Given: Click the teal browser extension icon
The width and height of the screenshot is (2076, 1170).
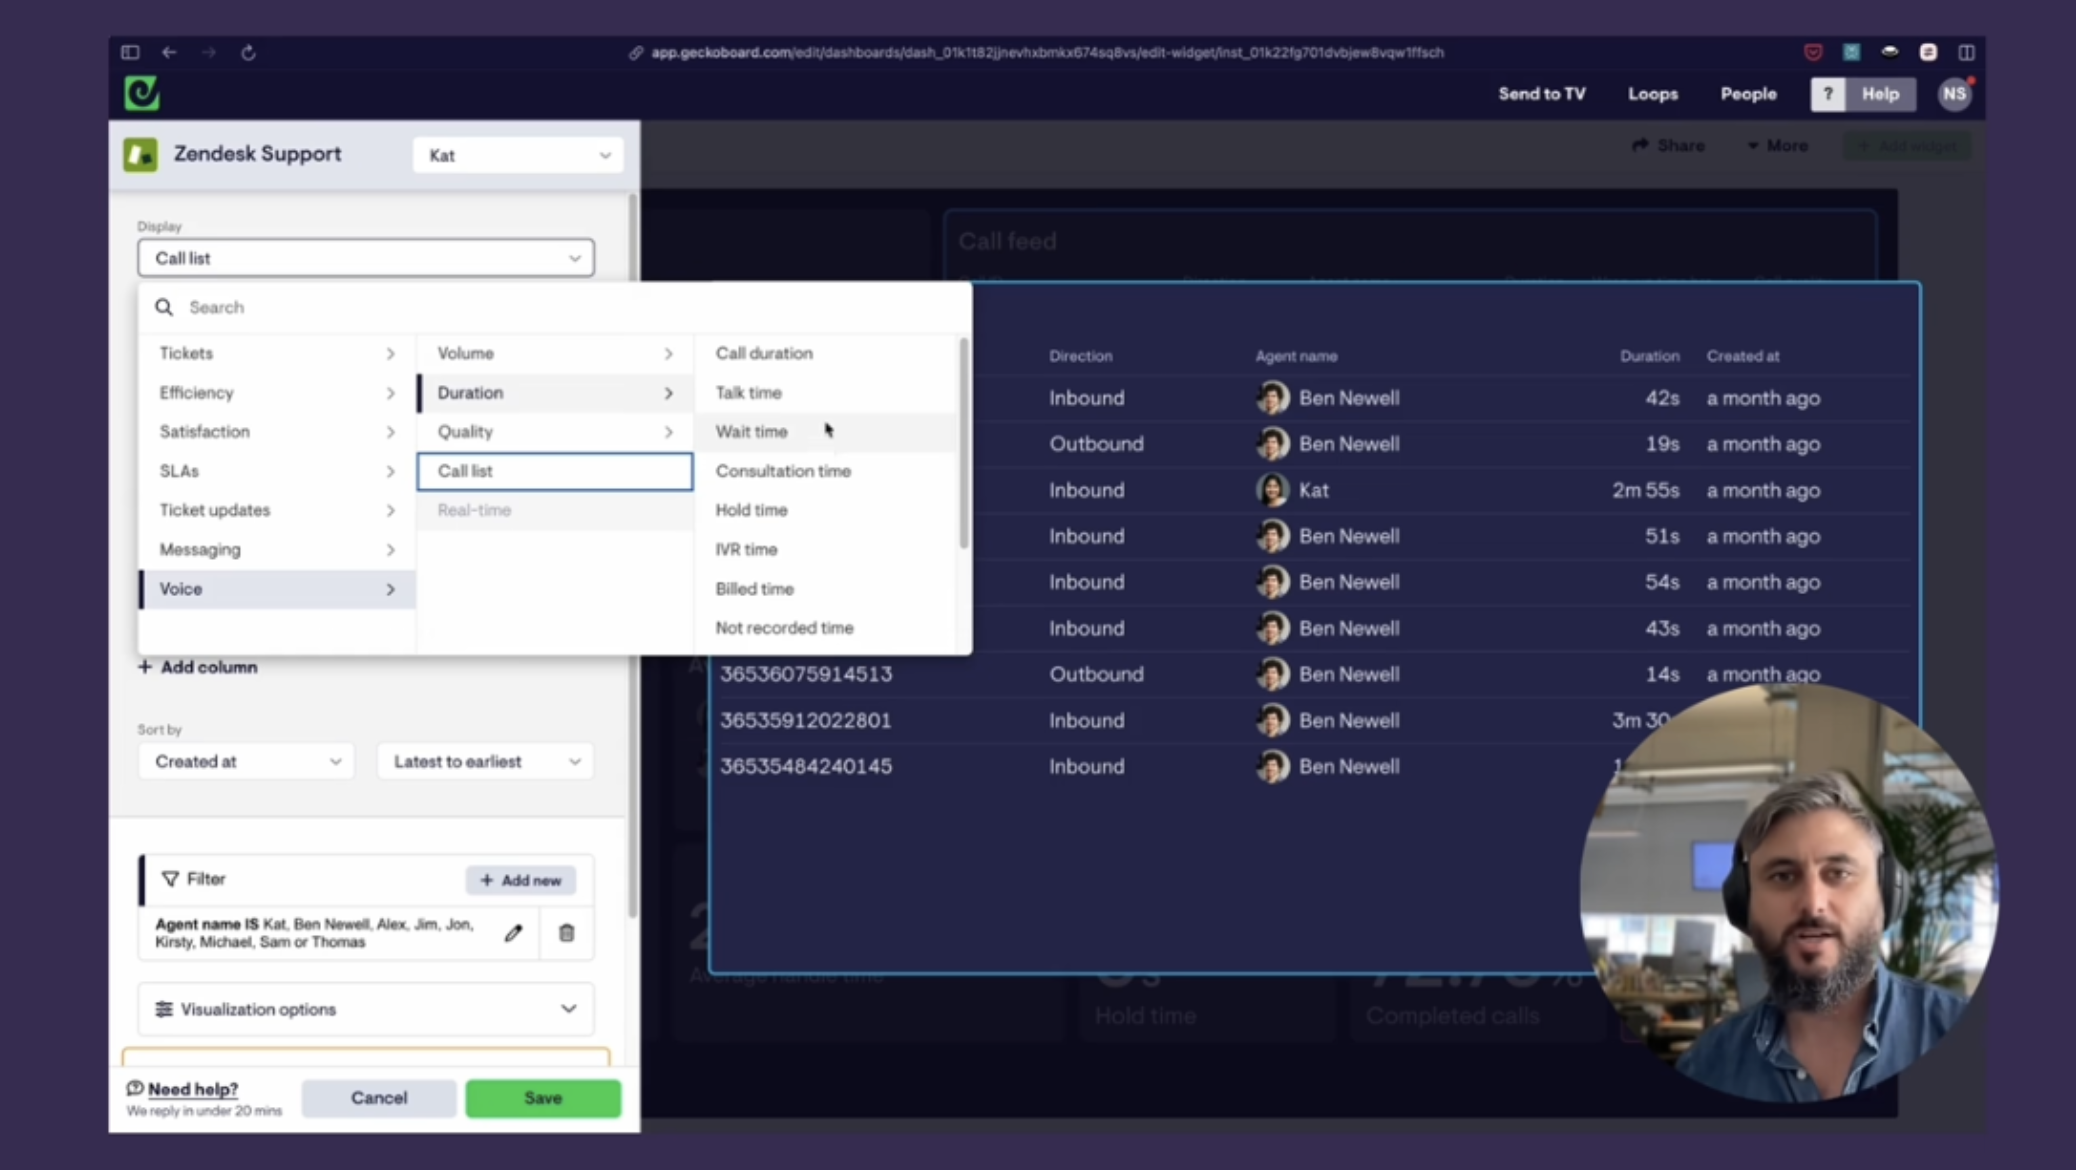Looking at the screenshot, I should (1851, 52).
